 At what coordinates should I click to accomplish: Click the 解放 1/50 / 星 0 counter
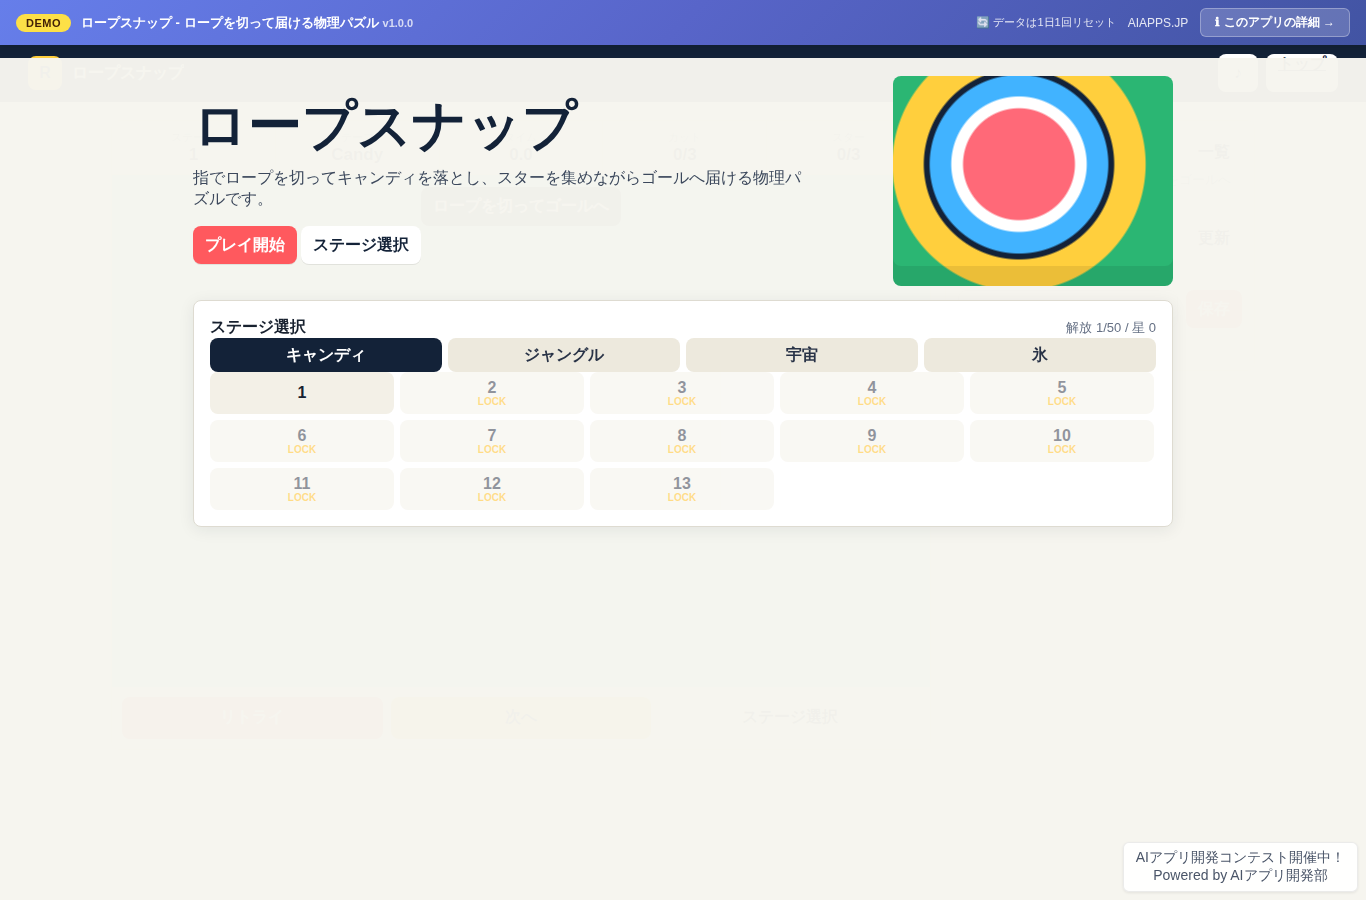click(x=1111, y=328)
